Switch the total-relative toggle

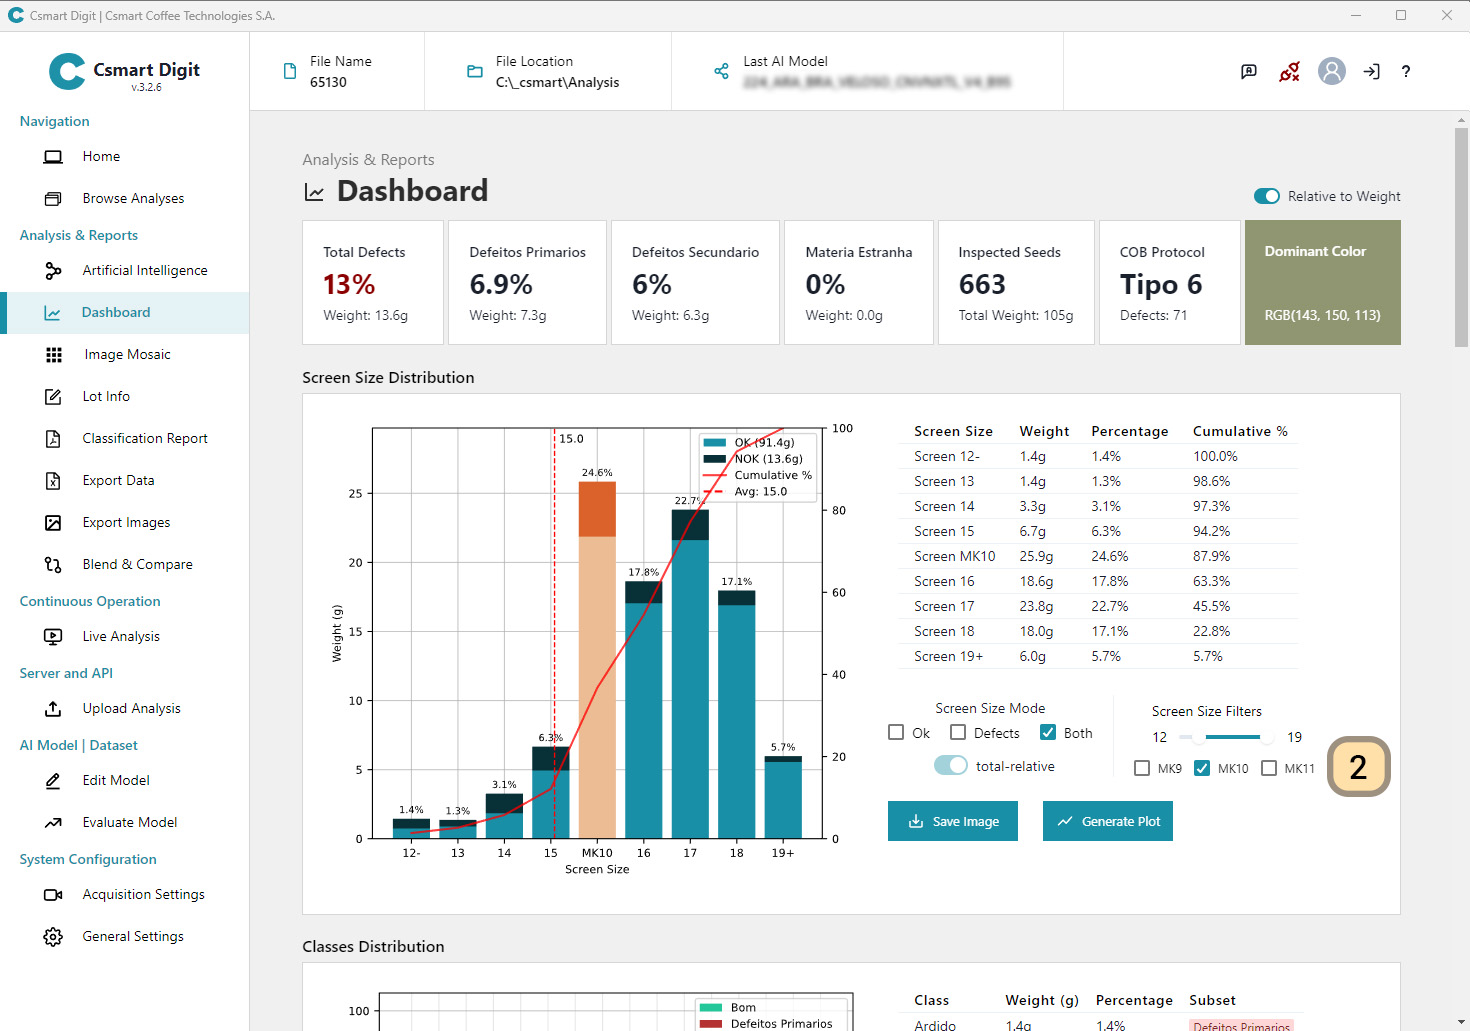951,766
